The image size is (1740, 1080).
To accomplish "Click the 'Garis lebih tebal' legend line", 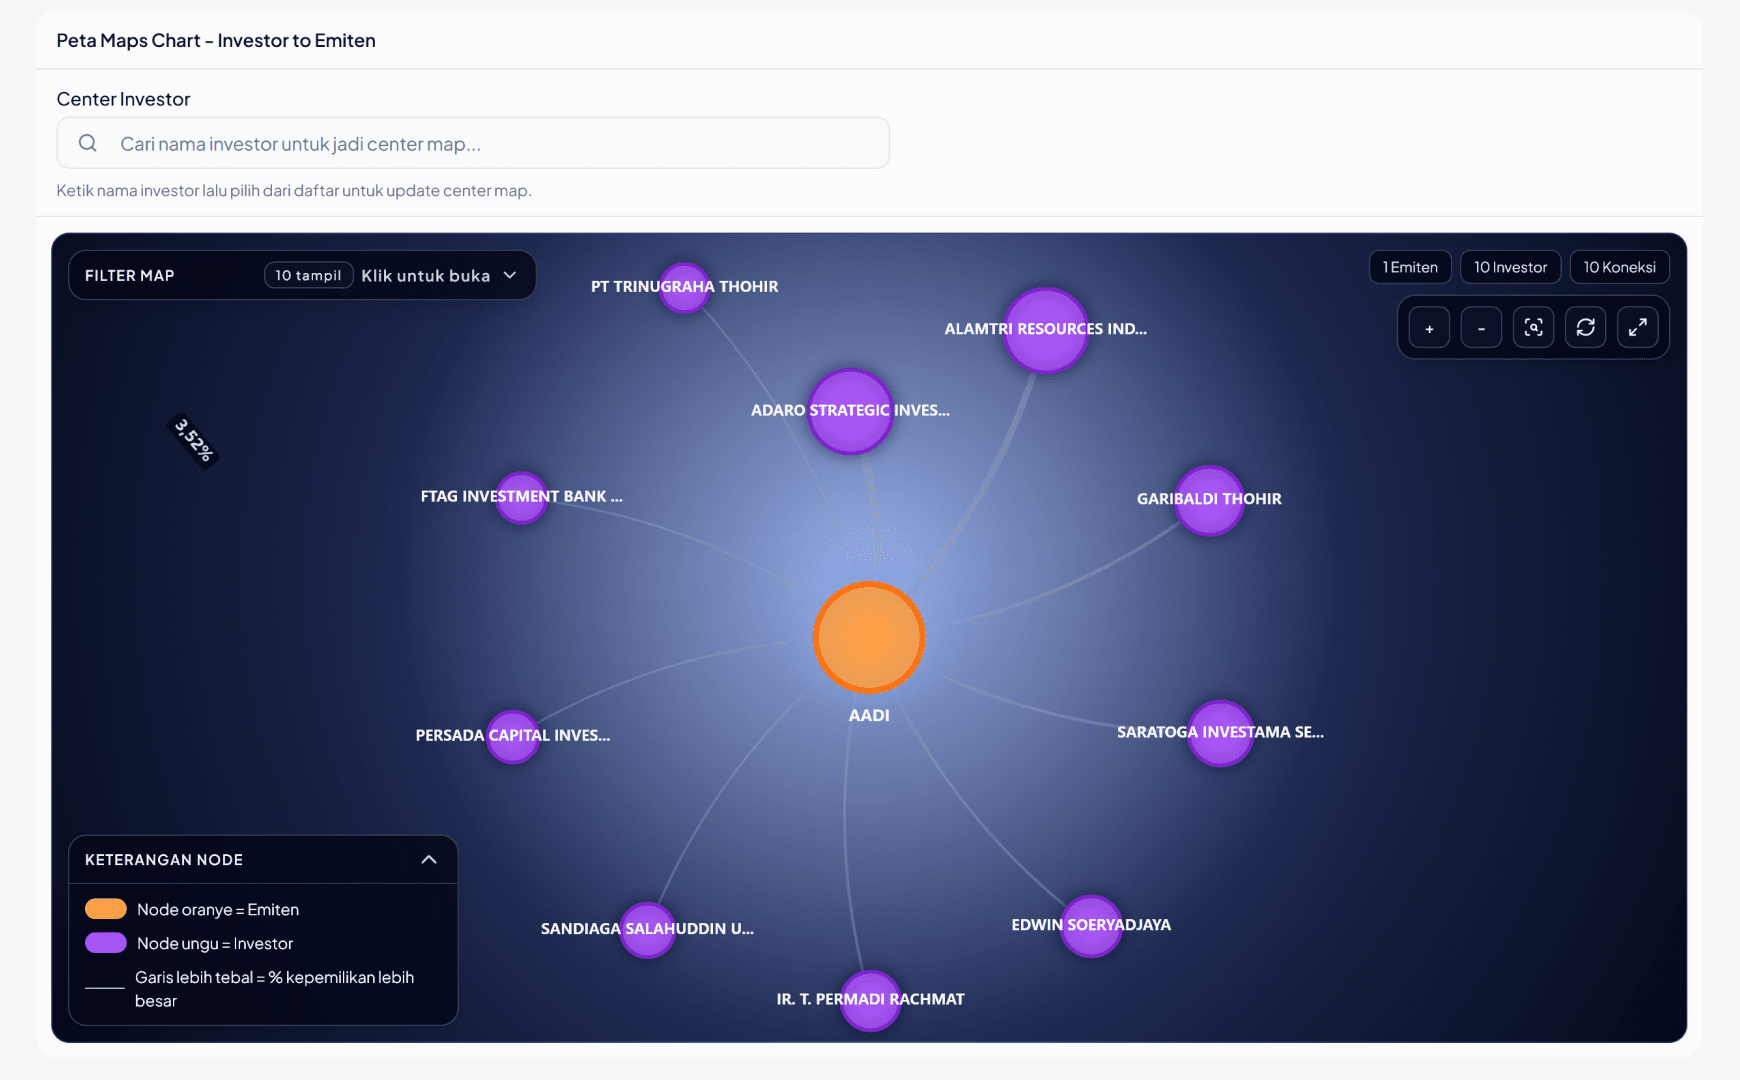I will (x=105, y=988).
